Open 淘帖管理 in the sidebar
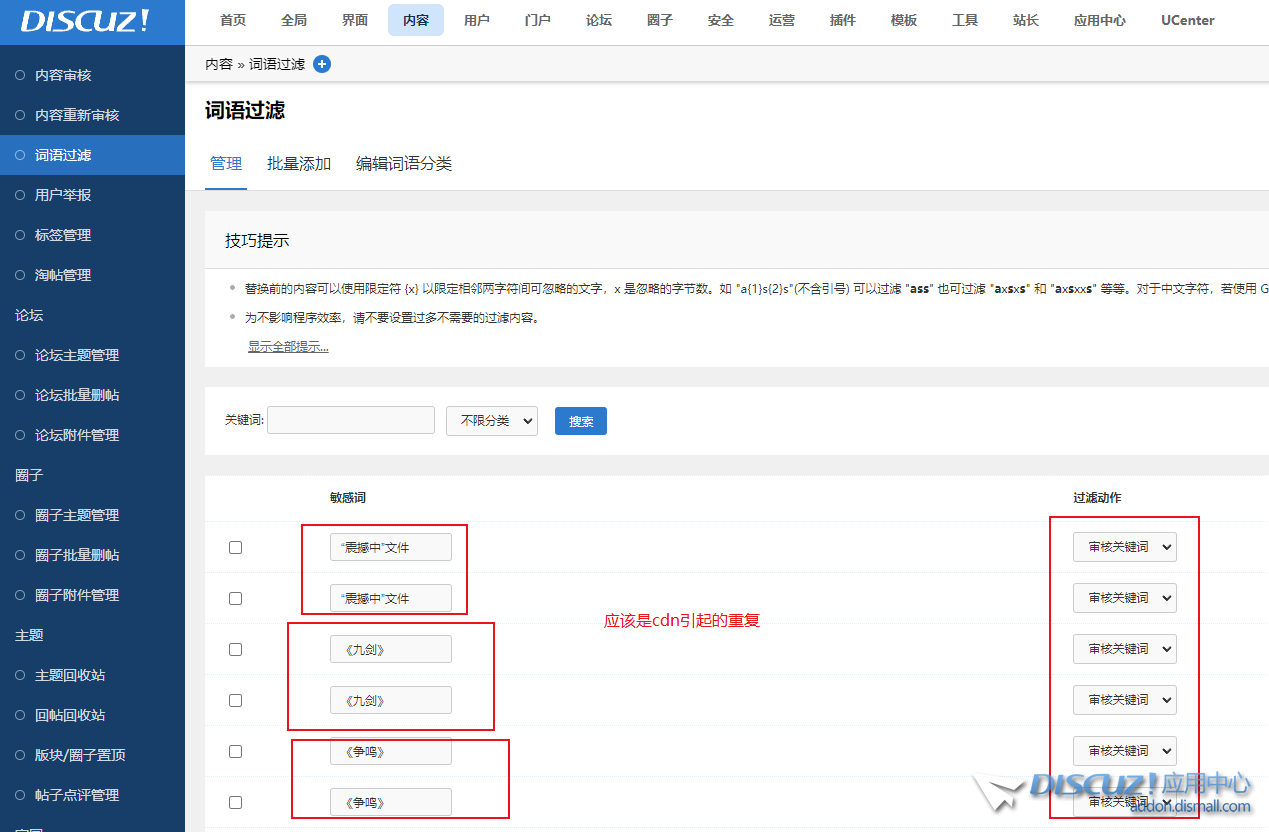Viewport: 1269px width, 832px height. (63, 275)
